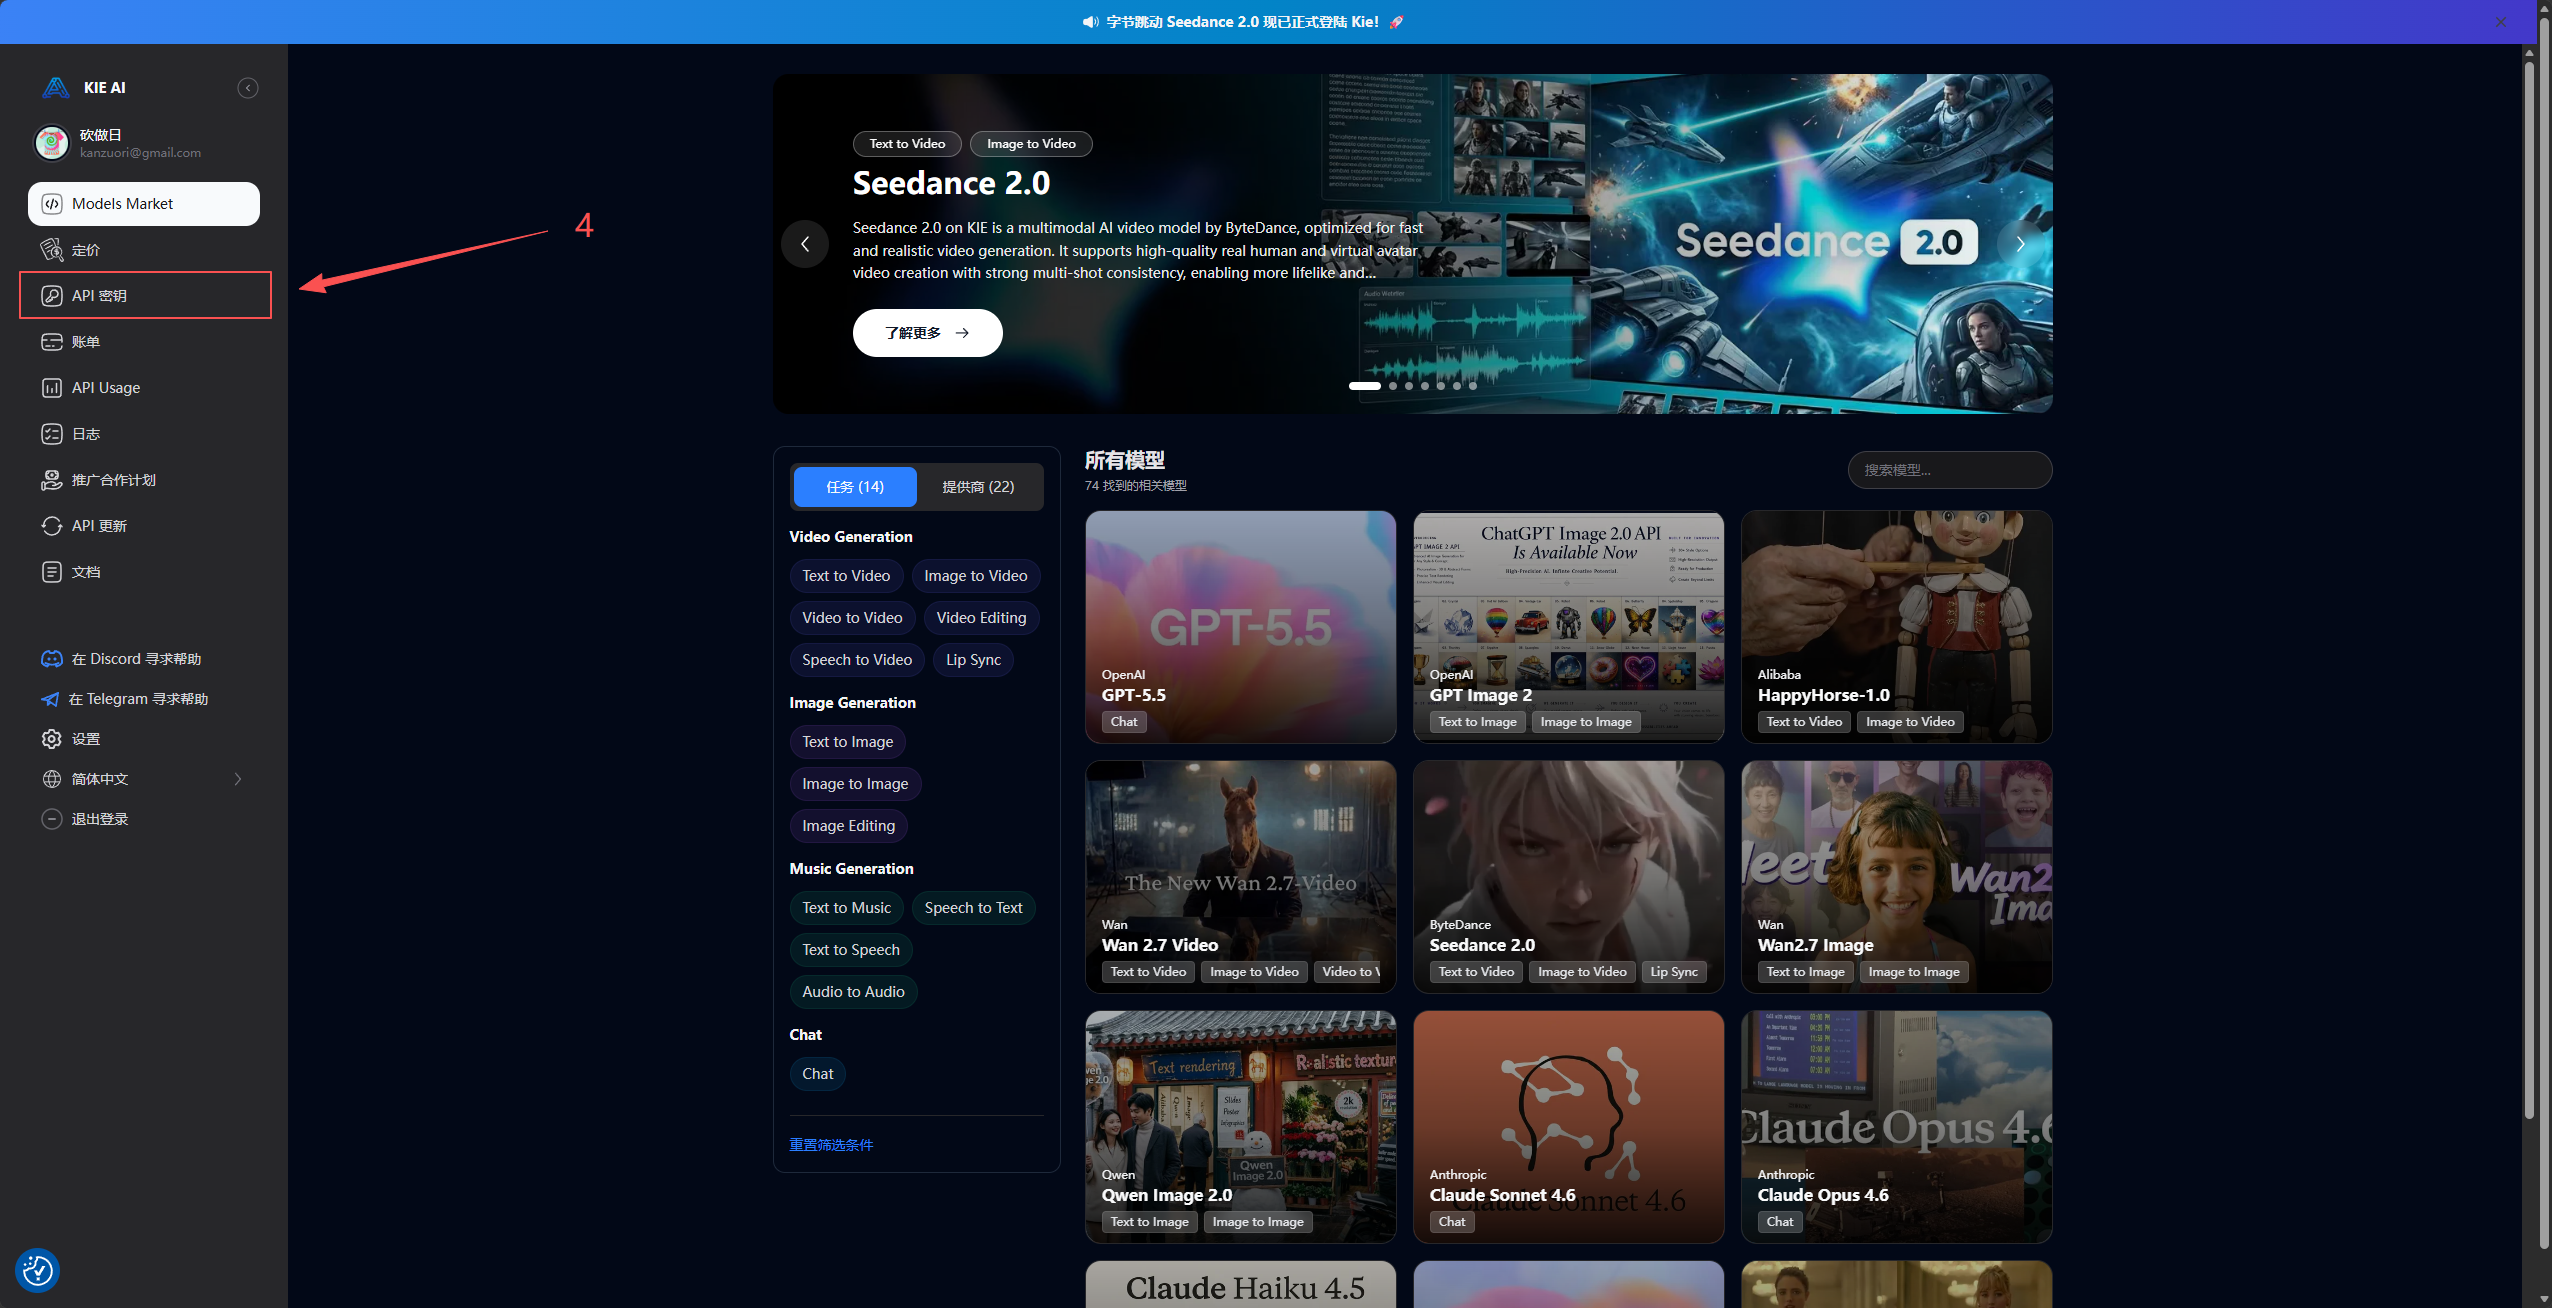2552x1308 pixels.
Task: Open the Models Market menu item
Action: pyautogui.click(x=144, y=204)
